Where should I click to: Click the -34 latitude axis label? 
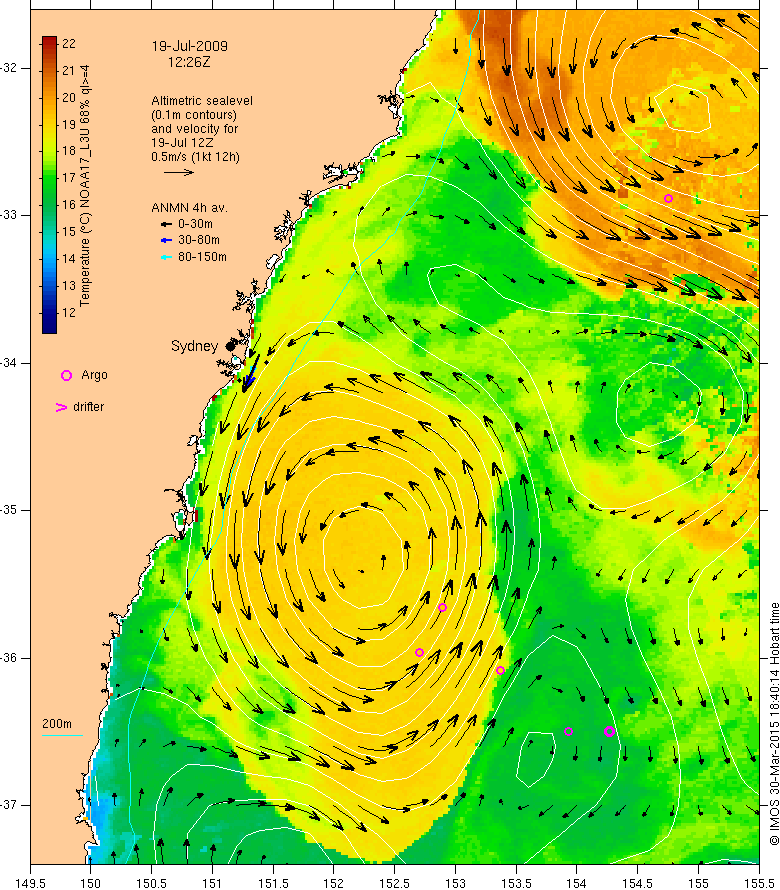9,363
